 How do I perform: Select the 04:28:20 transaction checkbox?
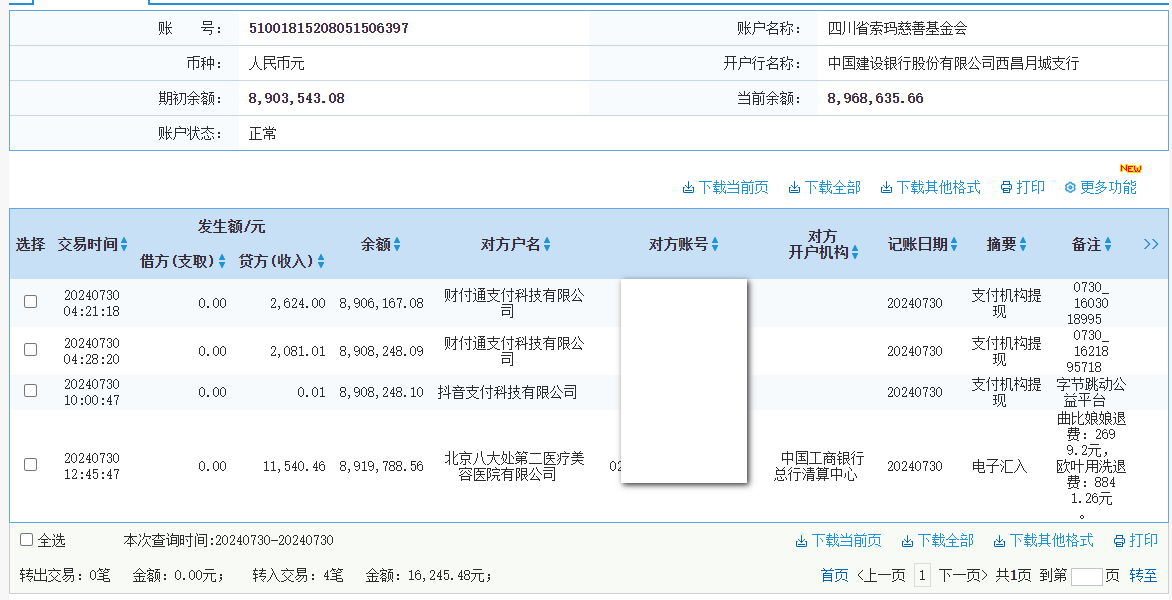31,350
